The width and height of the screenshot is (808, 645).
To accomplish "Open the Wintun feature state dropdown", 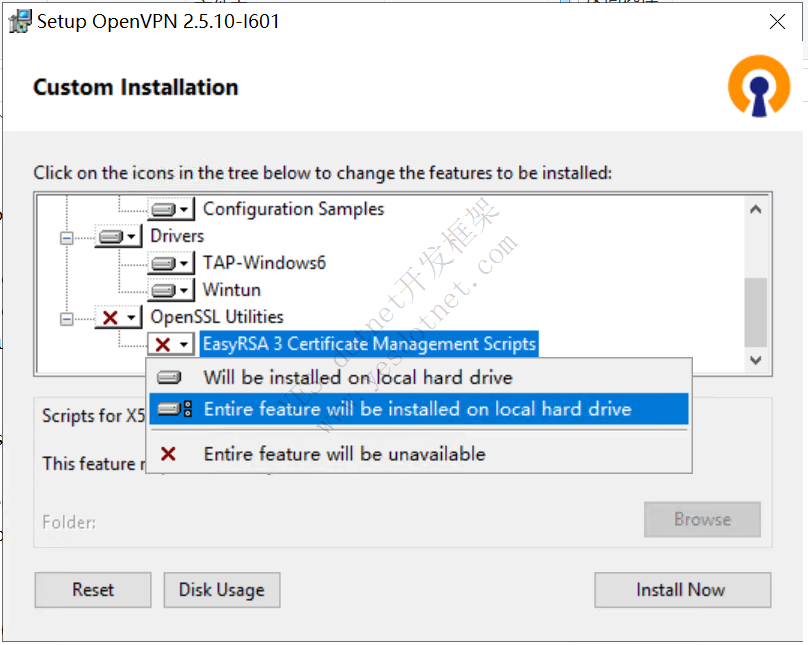I will [172, 290].
